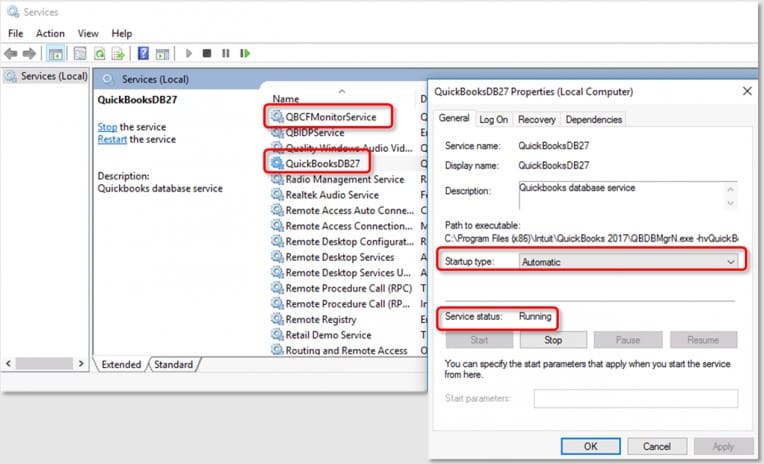Click the Help toolbar icon
Image resolution: width=764 pixels, height=464 pixels.
click(143, 53)
